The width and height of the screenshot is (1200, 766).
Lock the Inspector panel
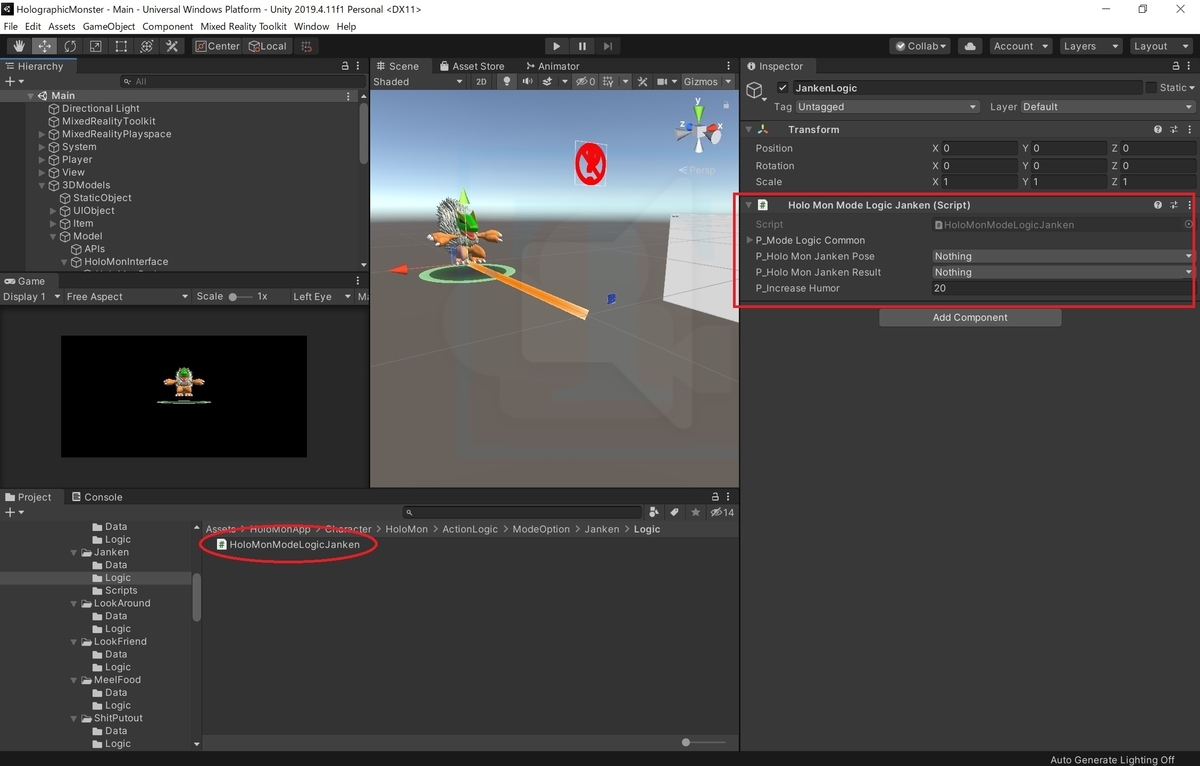click(x=1175, y=66)
